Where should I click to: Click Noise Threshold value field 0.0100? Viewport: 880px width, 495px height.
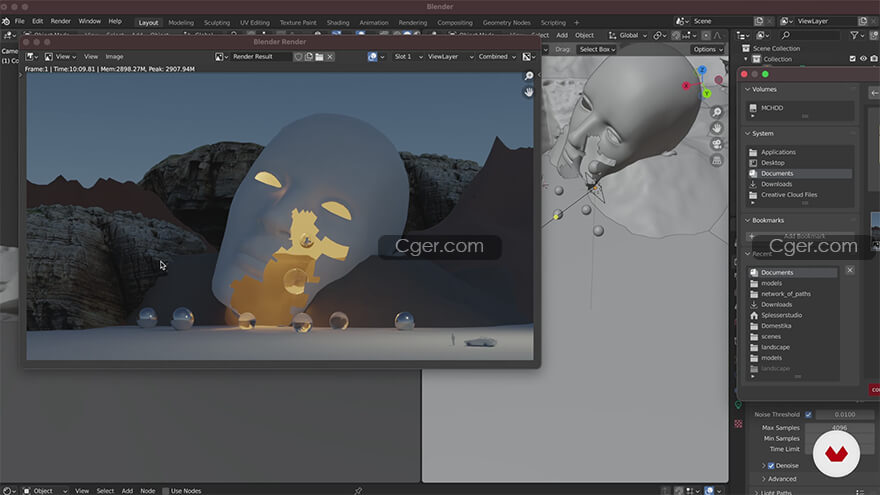tap(845, 415)
